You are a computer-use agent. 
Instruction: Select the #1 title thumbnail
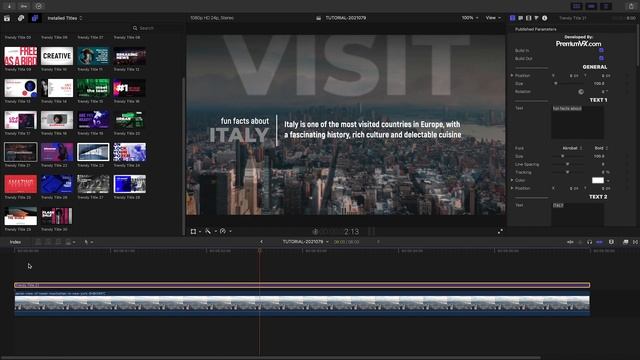coord(129,88)
